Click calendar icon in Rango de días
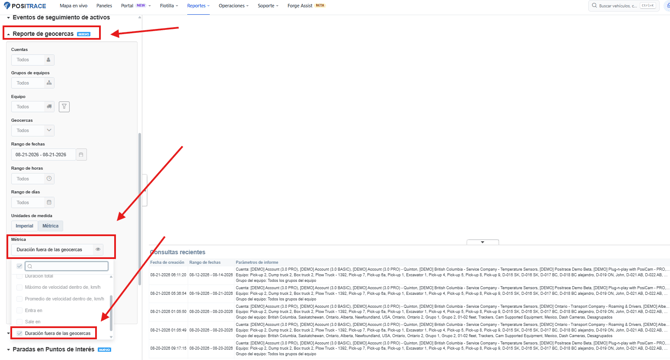 [x=49, y=202]
